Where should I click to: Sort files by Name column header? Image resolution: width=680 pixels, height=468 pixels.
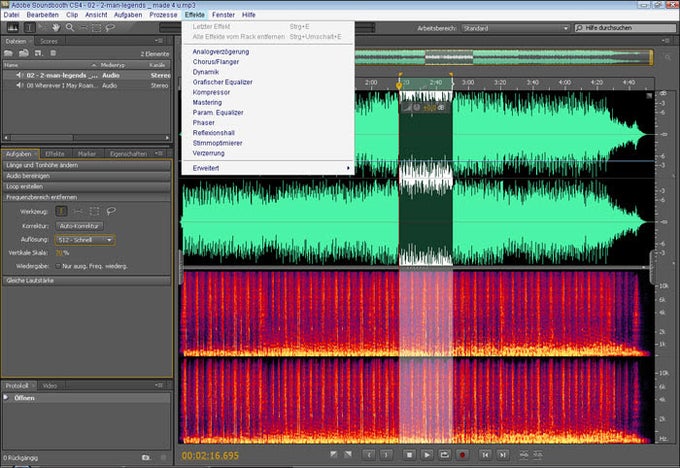pyautogui.click(x=50, y=65)
